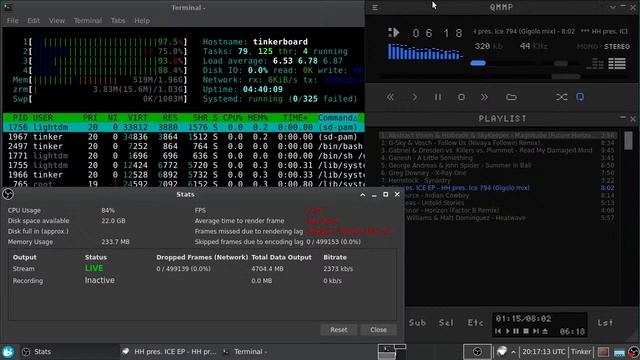
Task: Open the Terminal File menu
Action: [x=12, y=20]
